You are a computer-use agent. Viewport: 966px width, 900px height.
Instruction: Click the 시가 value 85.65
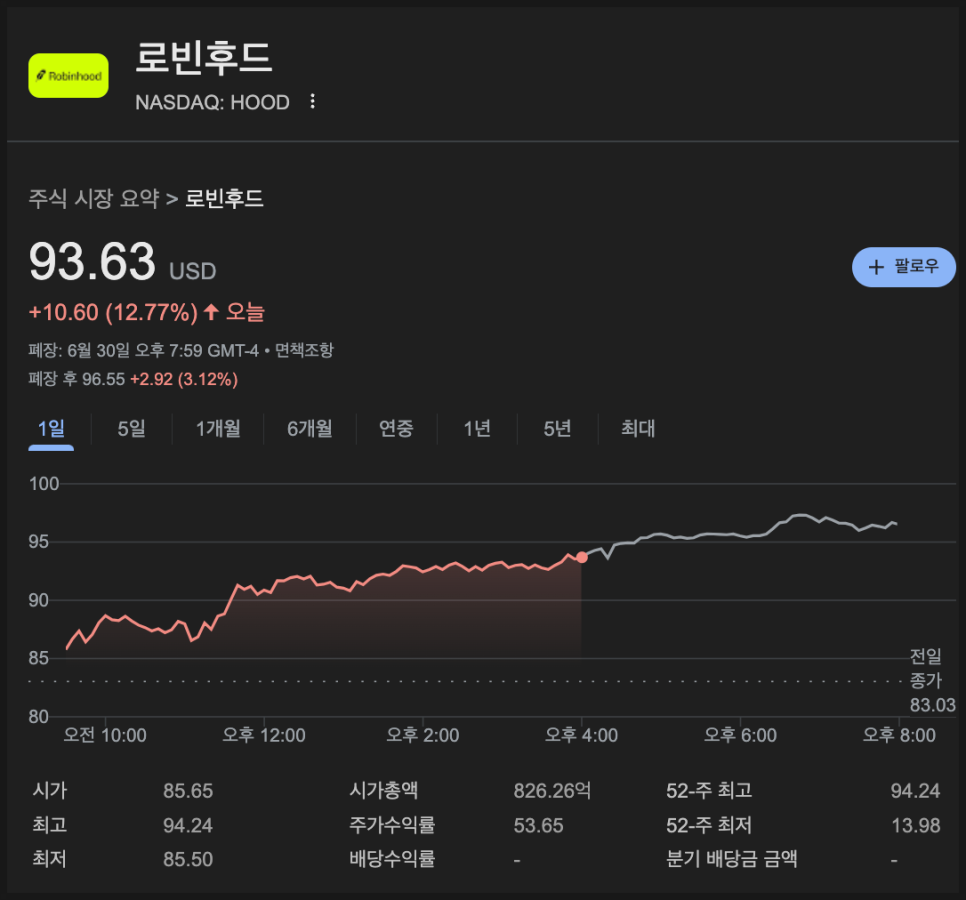188,791
